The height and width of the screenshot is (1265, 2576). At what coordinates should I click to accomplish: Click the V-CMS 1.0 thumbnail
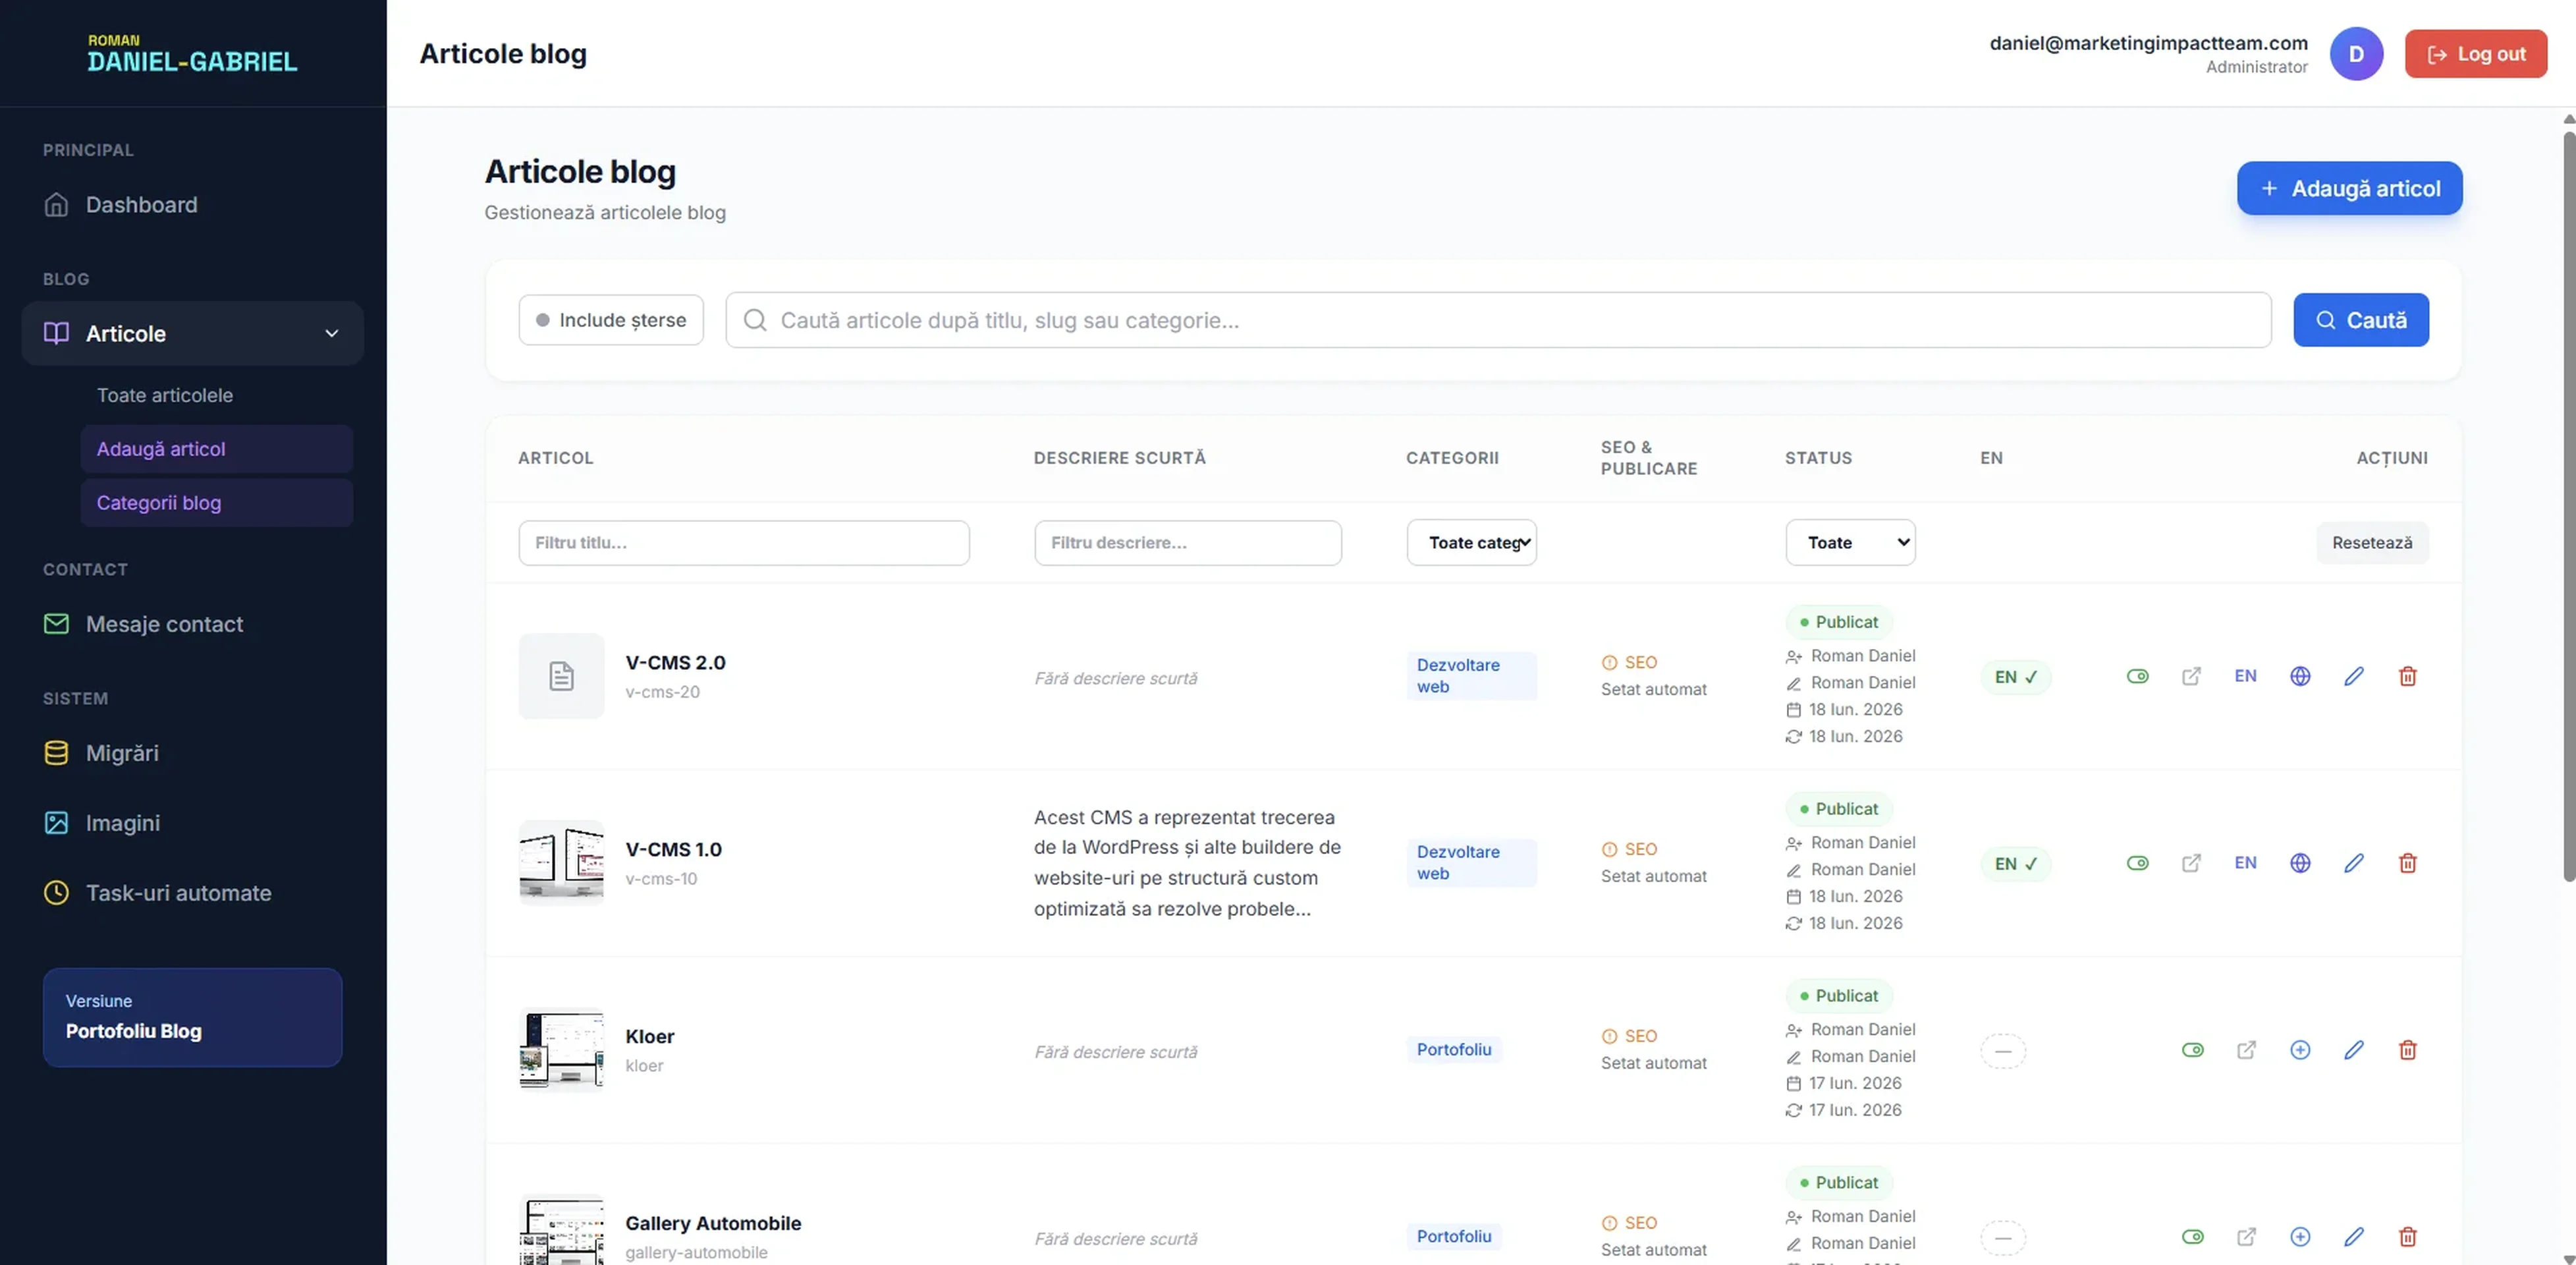click(561, 863)
